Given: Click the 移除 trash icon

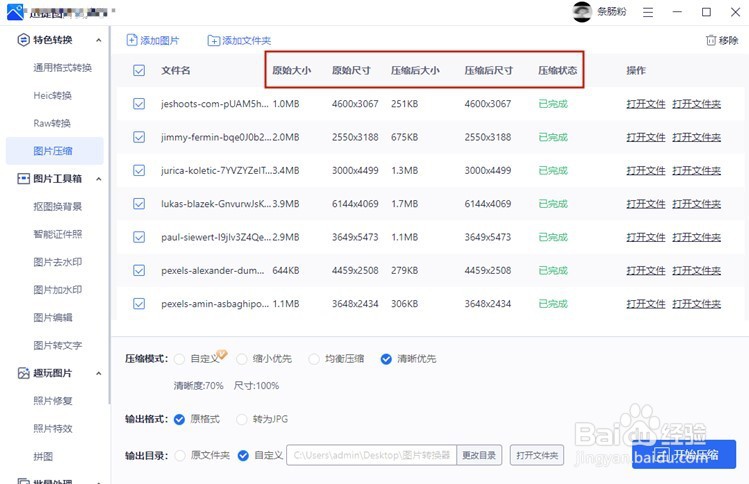Looking at the screenshot, I should click(x=711, y=40).
